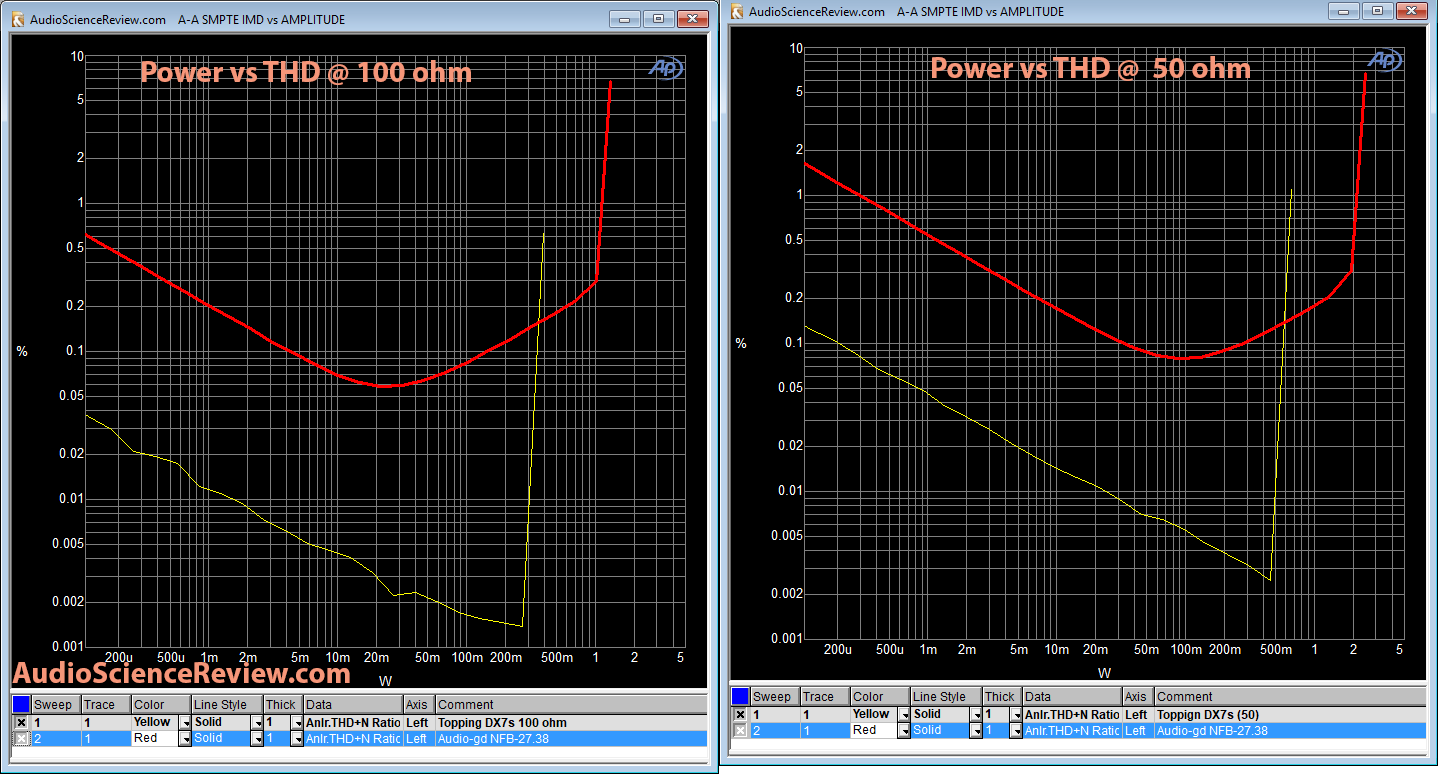The width and height of the screenshot is (1438, 774).
Task: Open the Line Style dropdown for Toppign DX7s (50)
Action: [976, 714]
